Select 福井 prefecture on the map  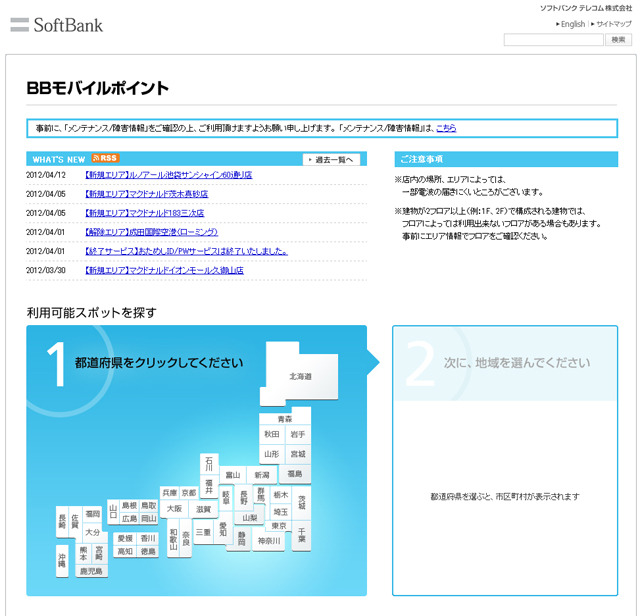209,486
